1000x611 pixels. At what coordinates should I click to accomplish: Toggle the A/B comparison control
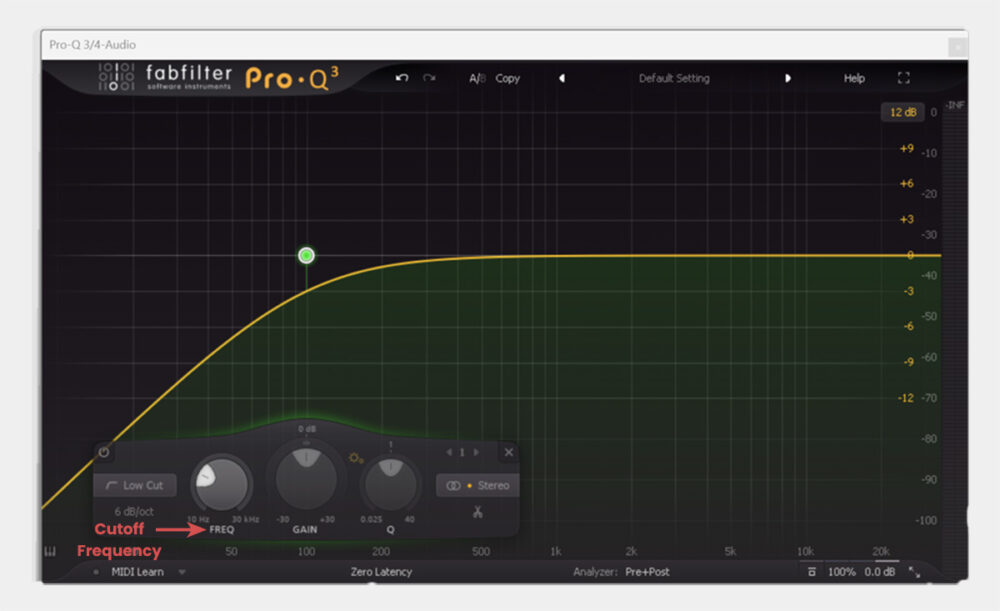477,78
